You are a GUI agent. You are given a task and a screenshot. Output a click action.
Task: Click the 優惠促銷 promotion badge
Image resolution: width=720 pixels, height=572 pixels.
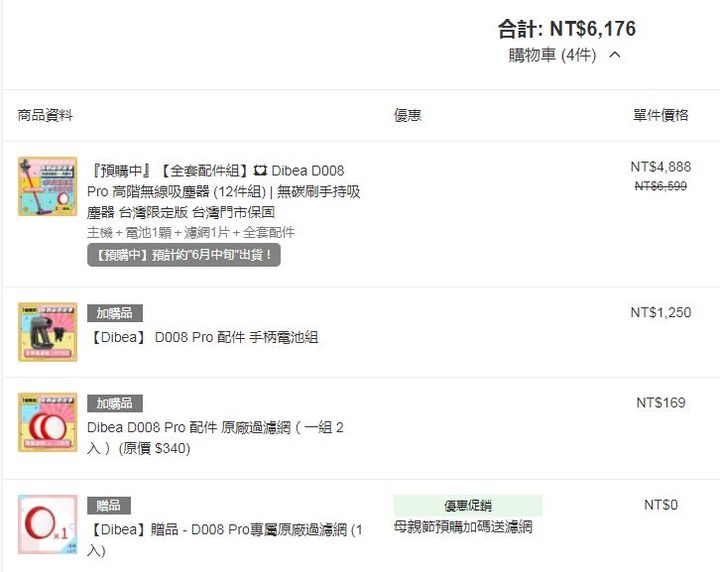click(468, 505)
